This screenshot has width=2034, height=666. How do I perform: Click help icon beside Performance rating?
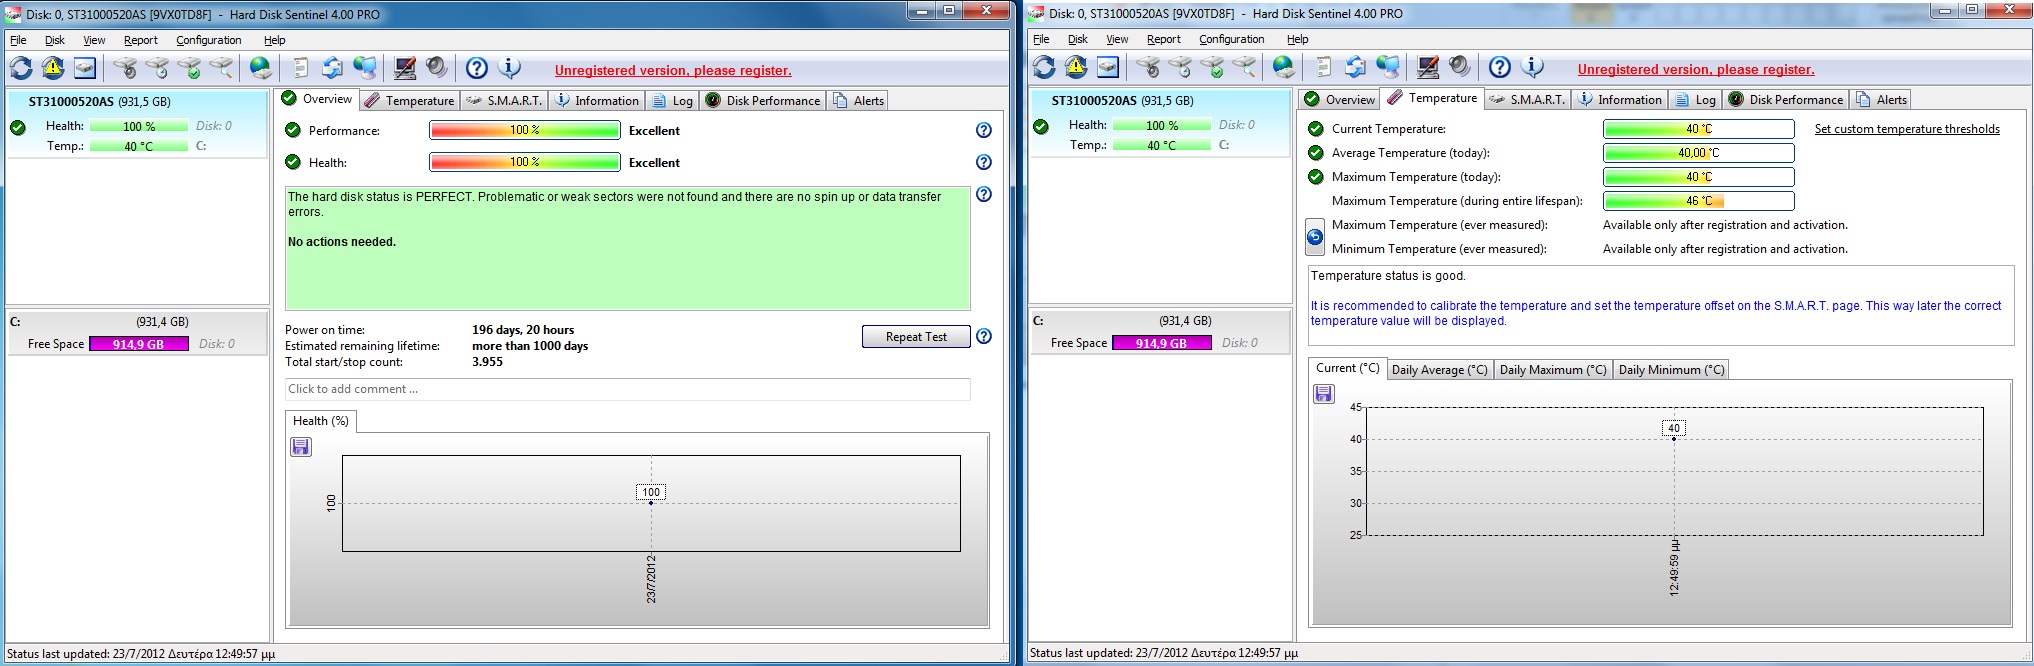pyautogui.click(x=984, y=130)
